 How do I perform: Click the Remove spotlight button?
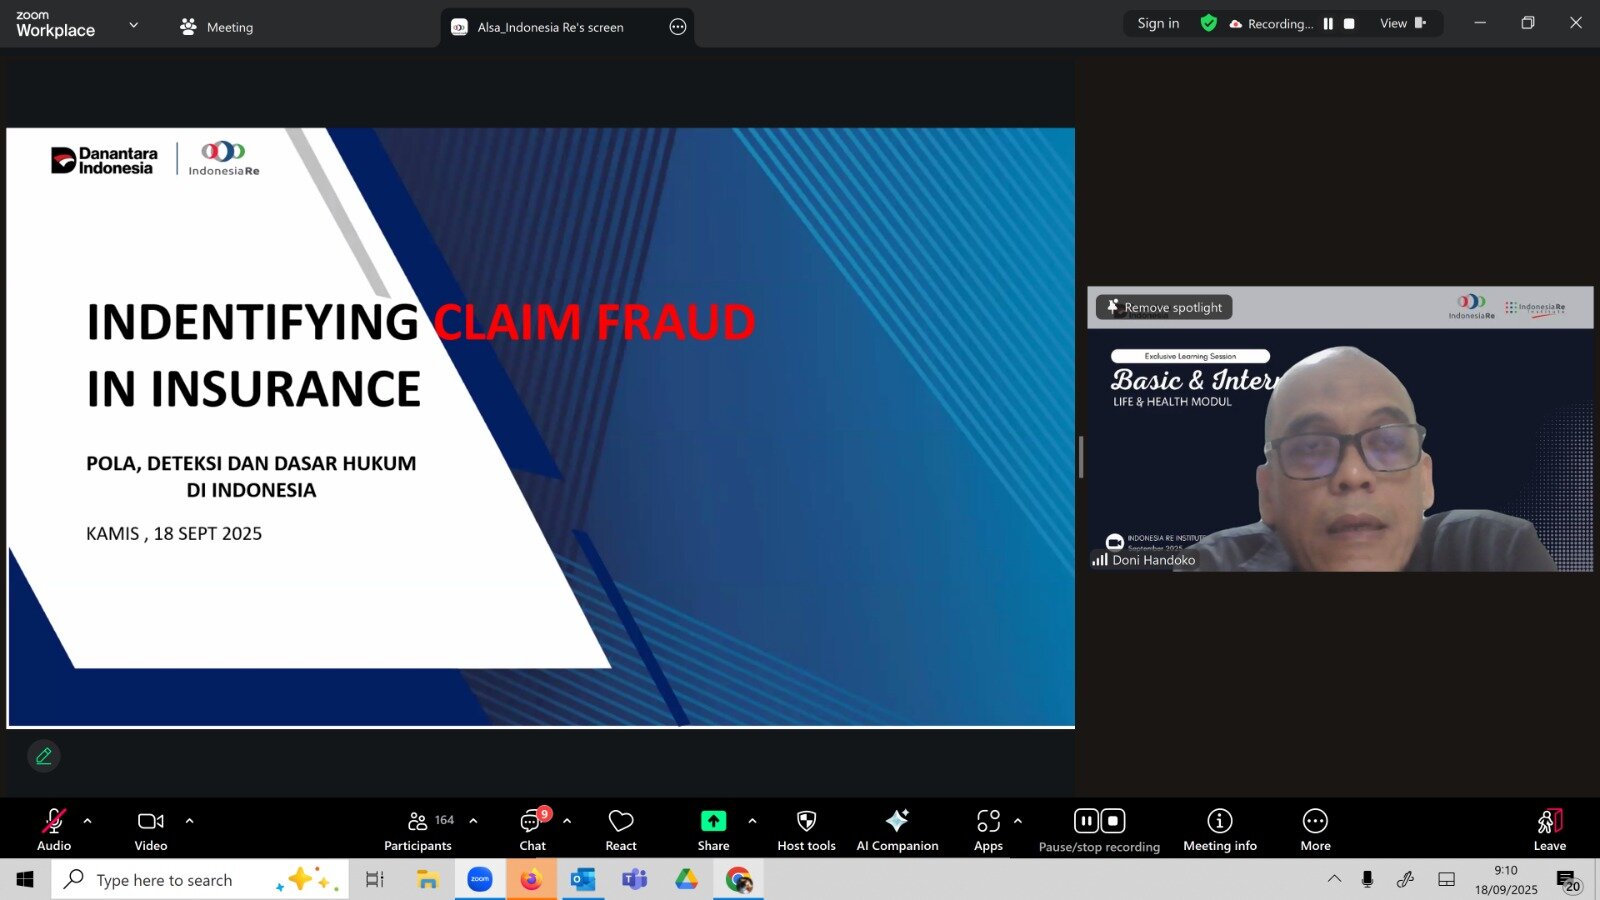click(x=1164, y=307)
